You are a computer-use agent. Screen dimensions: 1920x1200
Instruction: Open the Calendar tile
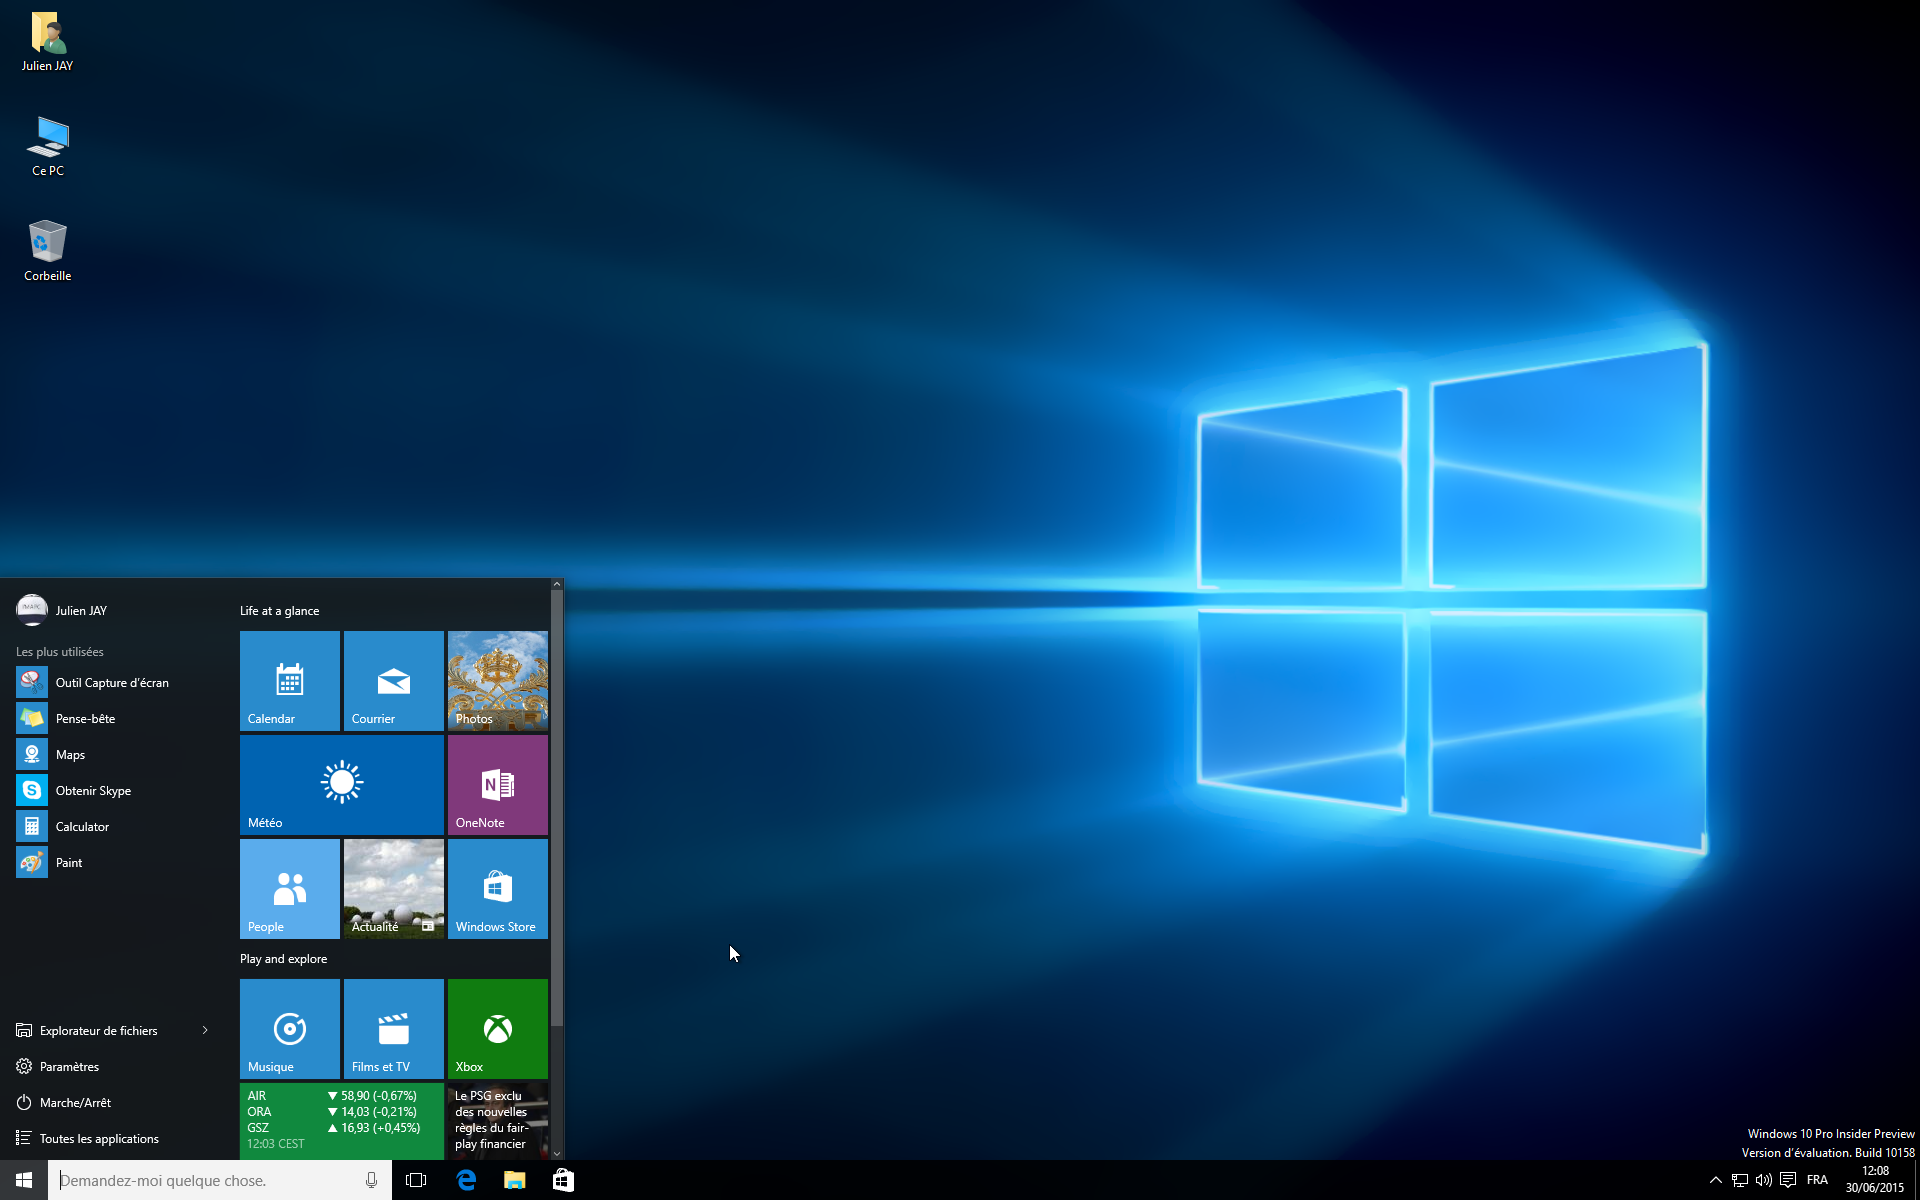[x=290, y=680]
